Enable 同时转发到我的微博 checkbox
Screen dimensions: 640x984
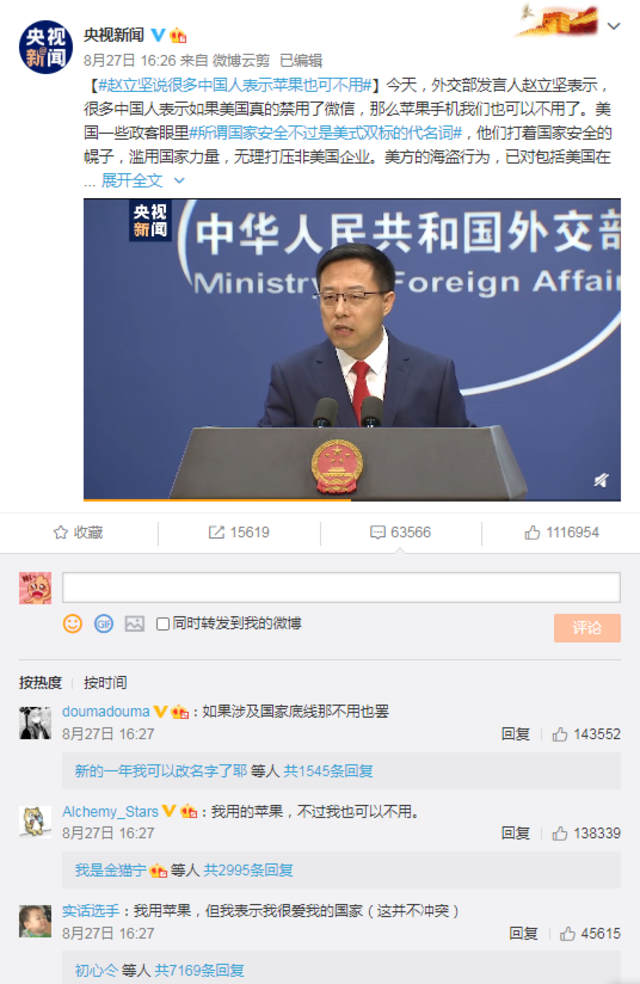(x=163, y=624)
